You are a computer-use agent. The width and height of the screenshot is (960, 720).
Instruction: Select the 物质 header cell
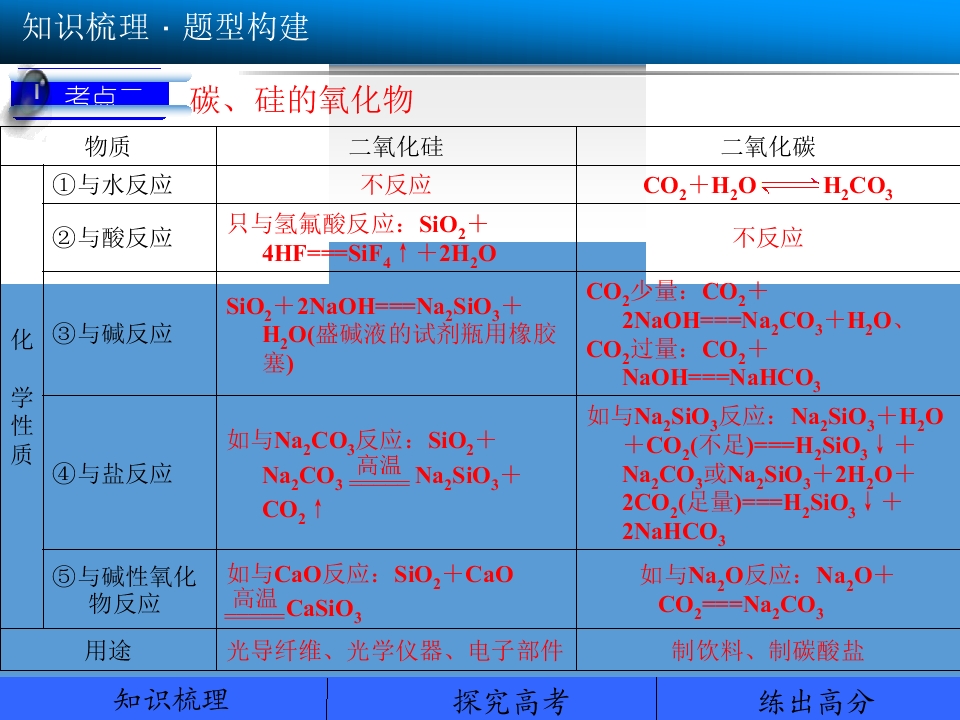(x=108, y=146)
